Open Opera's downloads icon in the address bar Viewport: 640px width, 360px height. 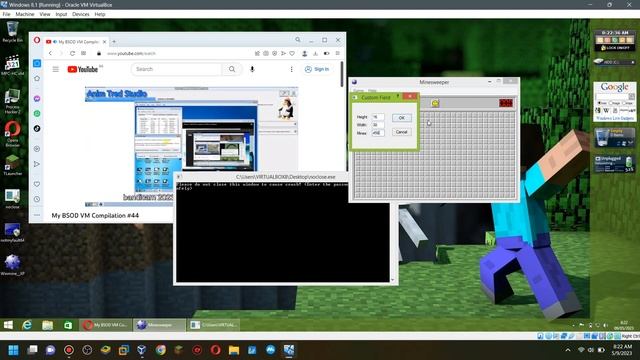tap(316, 53)
